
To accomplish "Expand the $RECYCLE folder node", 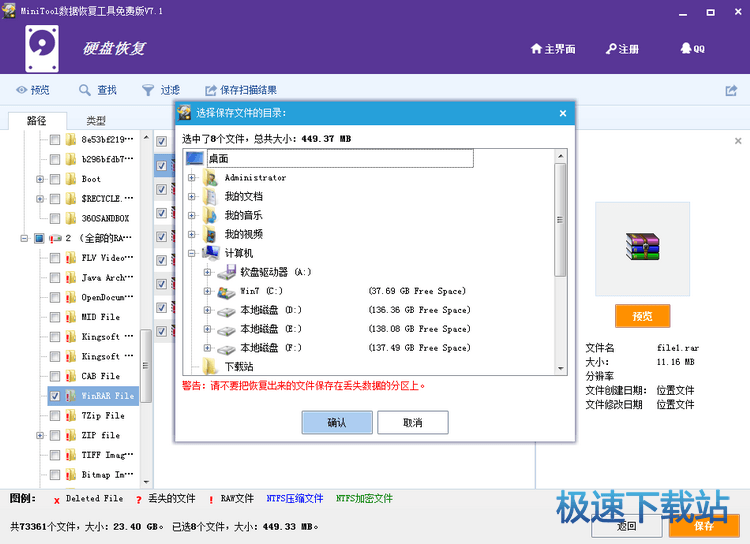I will (x=40, y=199).
